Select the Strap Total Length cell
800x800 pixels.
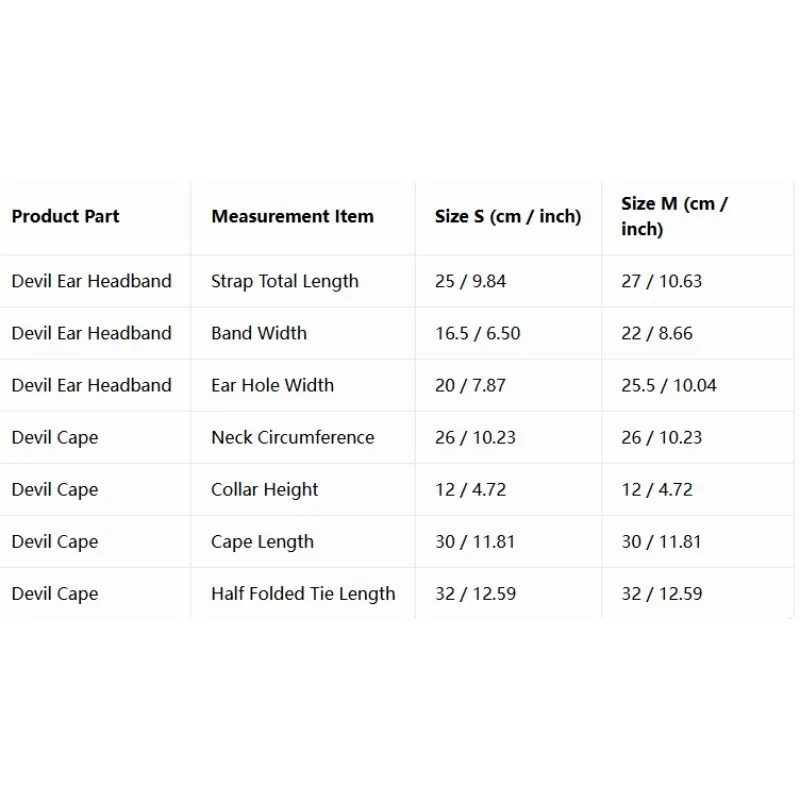point(285,281)
